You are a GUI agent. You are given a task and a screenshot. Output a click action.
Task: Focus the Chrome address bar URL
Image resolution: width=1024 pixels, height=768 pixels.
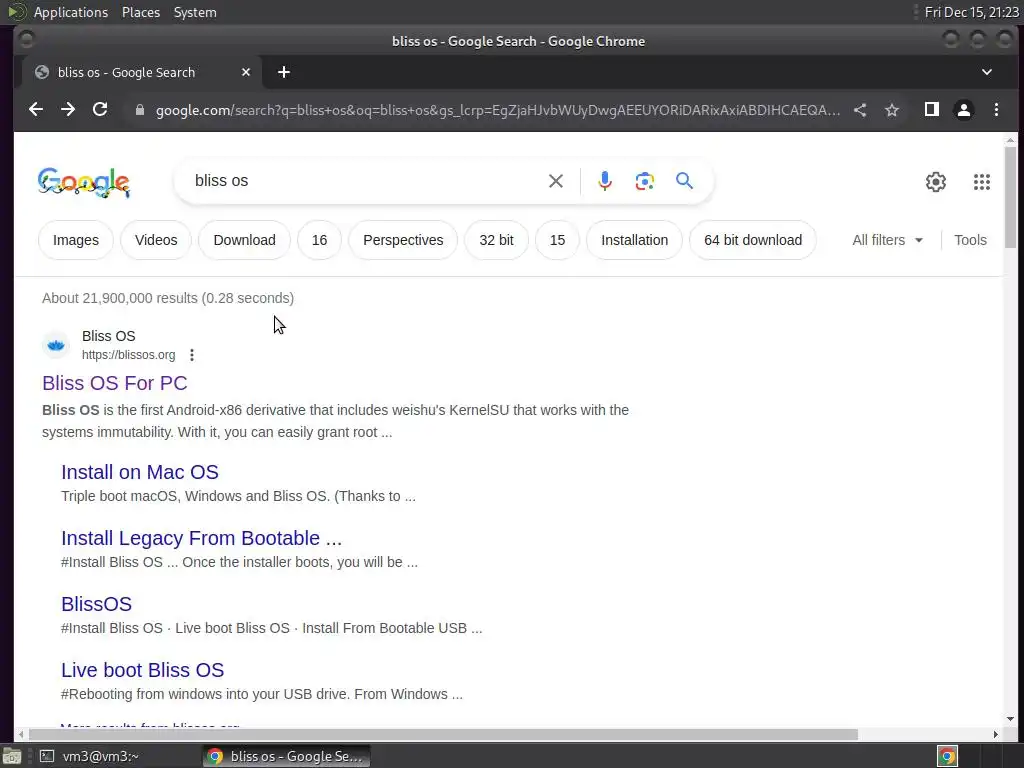pos(498,110)
